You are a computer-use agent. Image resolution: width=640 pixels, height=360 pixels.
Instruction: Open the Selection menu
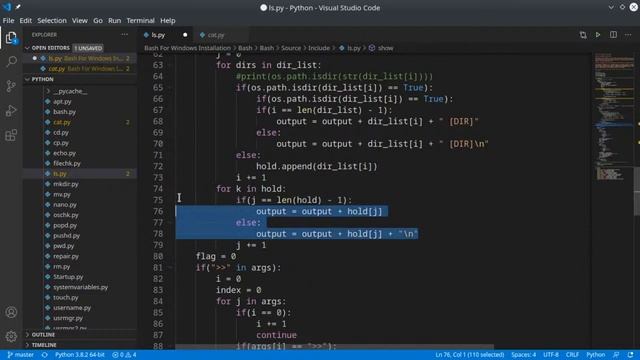52,20
